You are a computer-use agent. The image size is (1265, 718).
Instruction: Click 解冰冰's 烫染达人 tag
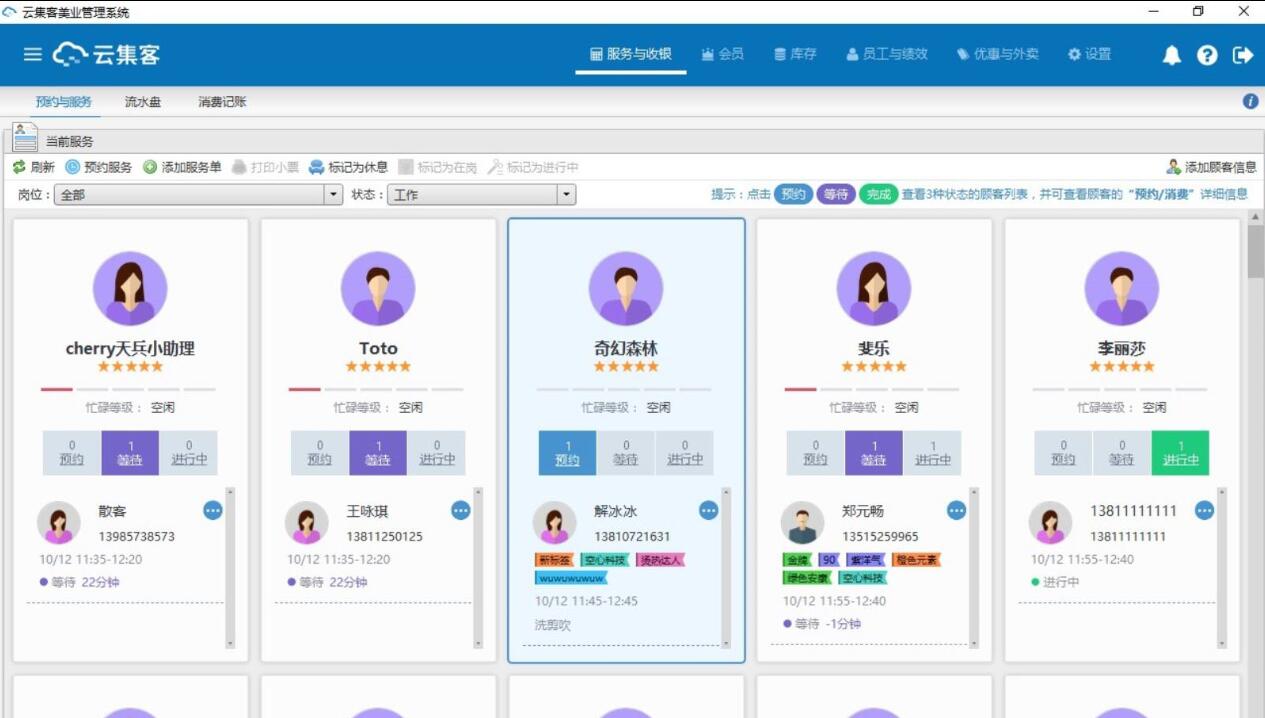pyautogui.click(x=661, y=560)
